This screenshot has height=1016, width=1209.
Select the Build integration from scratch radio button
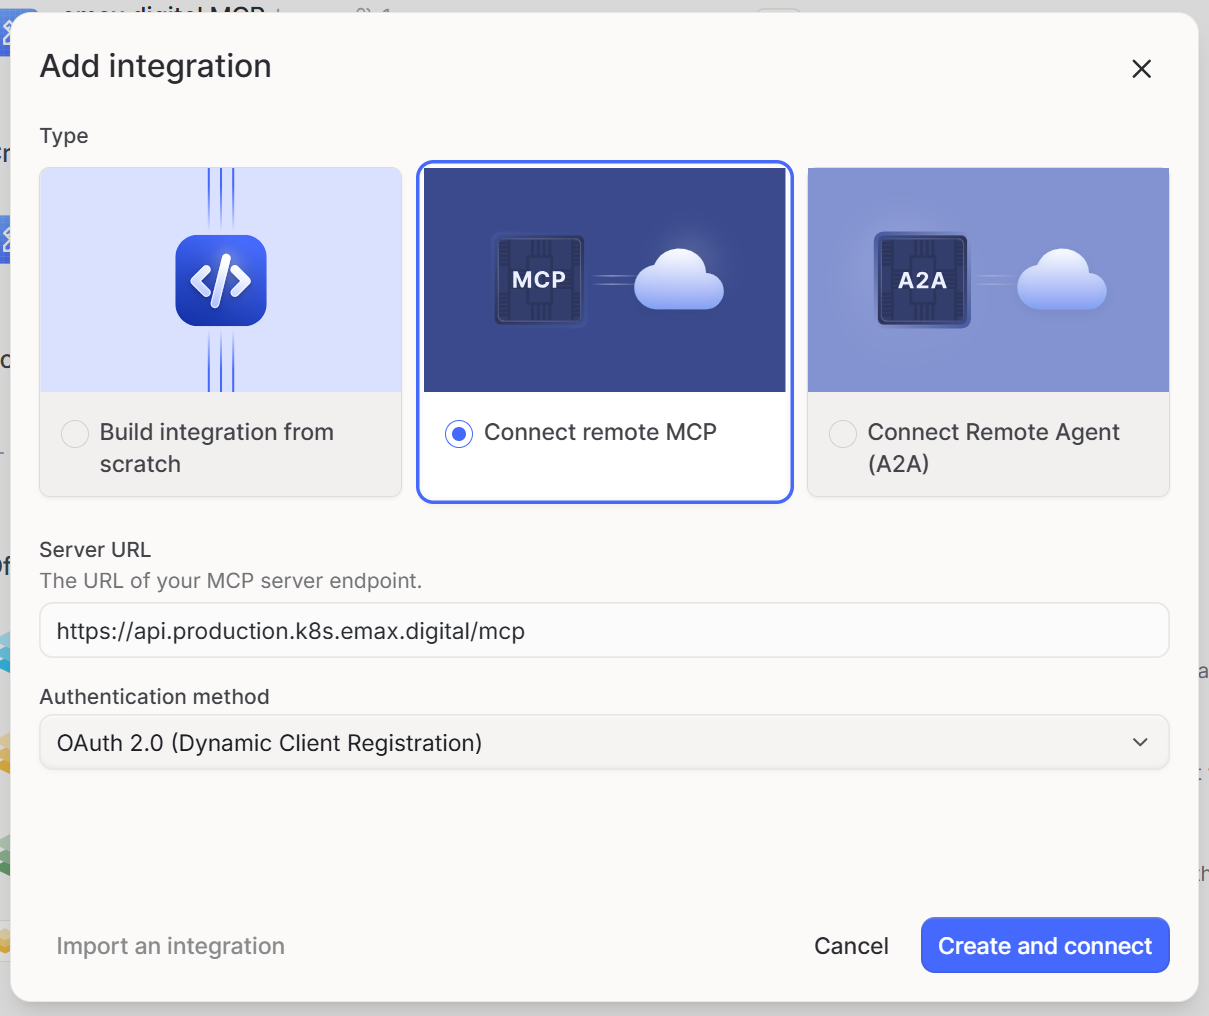(x=75, y=433)
